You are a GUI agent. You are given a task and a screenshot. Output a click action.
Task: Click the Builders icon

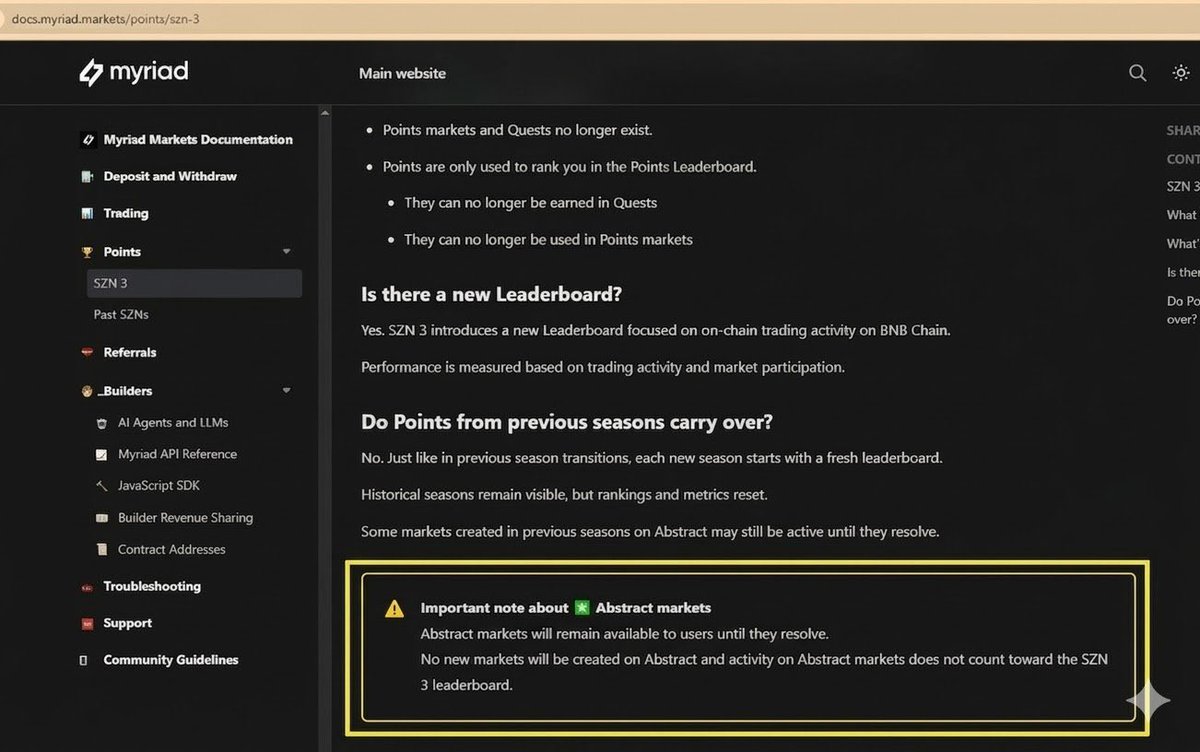(x=87, y=391)
